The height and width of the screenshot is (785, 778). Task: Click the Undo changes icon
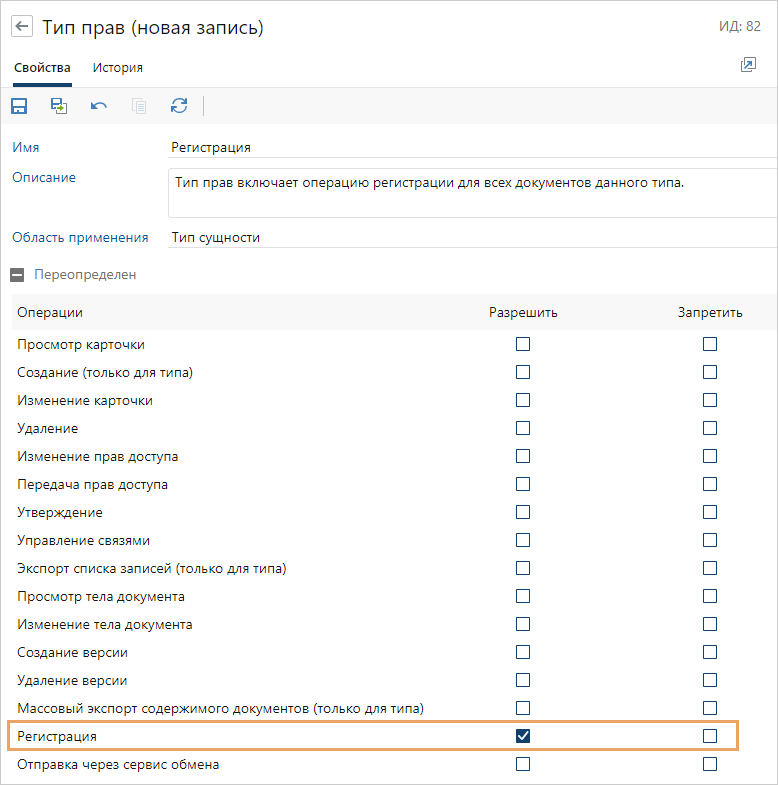click(x=99, y=106)
